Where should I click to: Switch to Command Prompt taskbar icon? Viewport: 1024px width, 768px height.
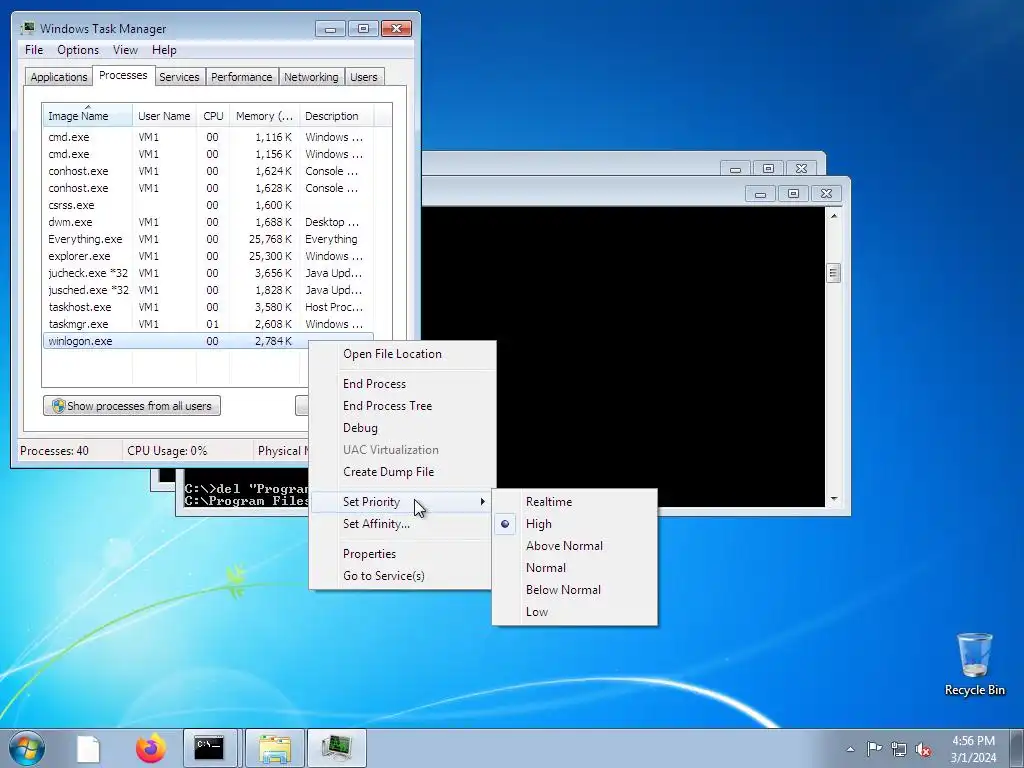[x=210, y=748]
